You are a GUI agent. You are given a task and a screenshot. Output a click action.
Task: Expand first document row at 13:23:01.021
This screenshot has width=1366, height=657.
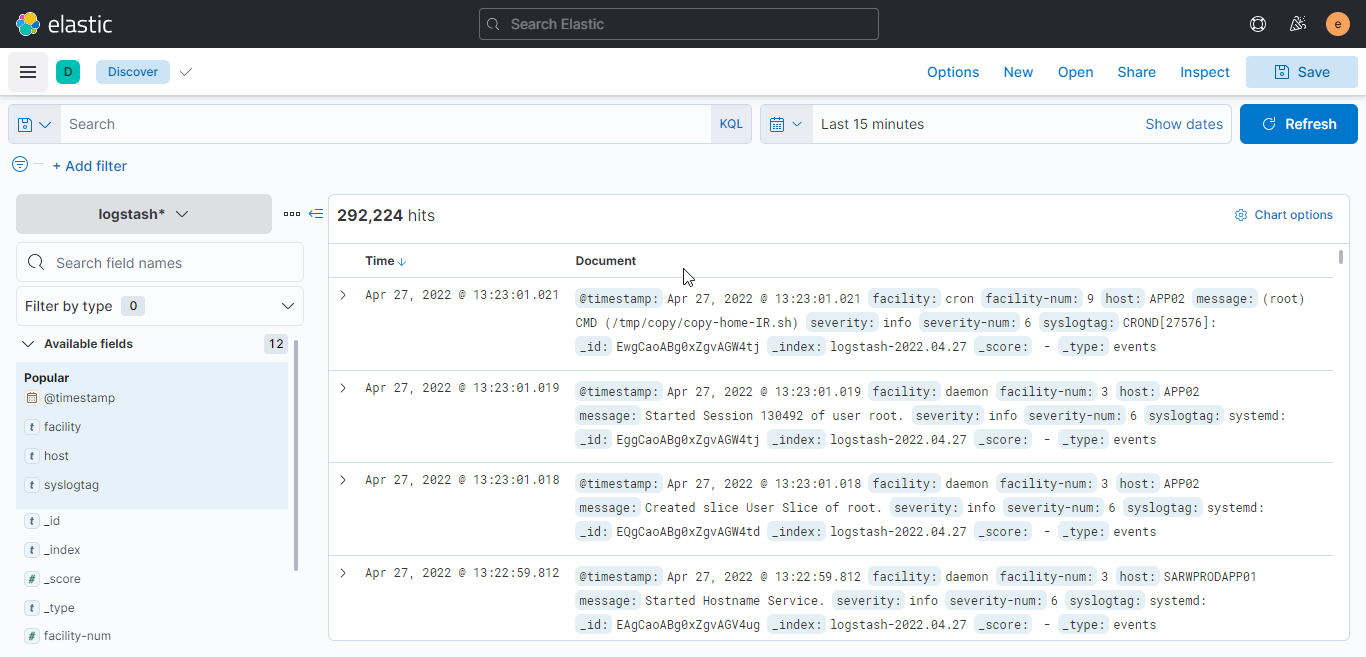(343, 295)
